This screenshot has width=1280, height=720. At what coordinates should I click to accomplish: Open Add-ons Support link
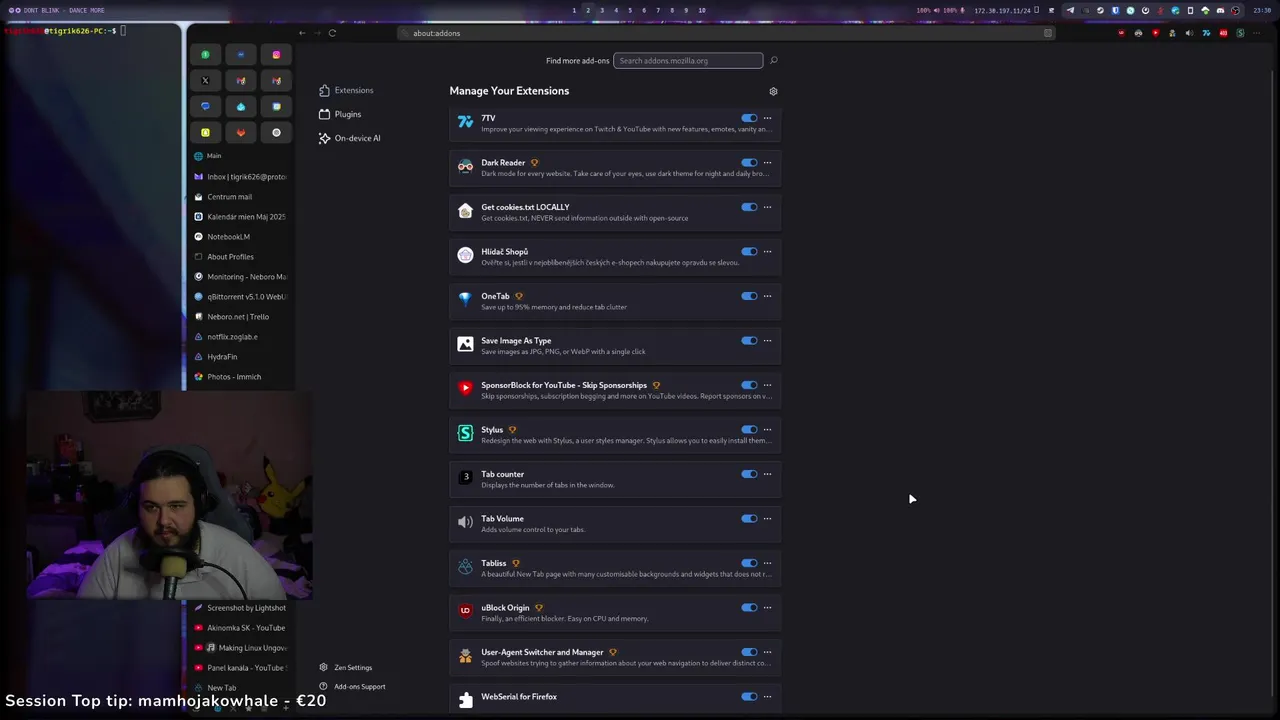point(352,686)
